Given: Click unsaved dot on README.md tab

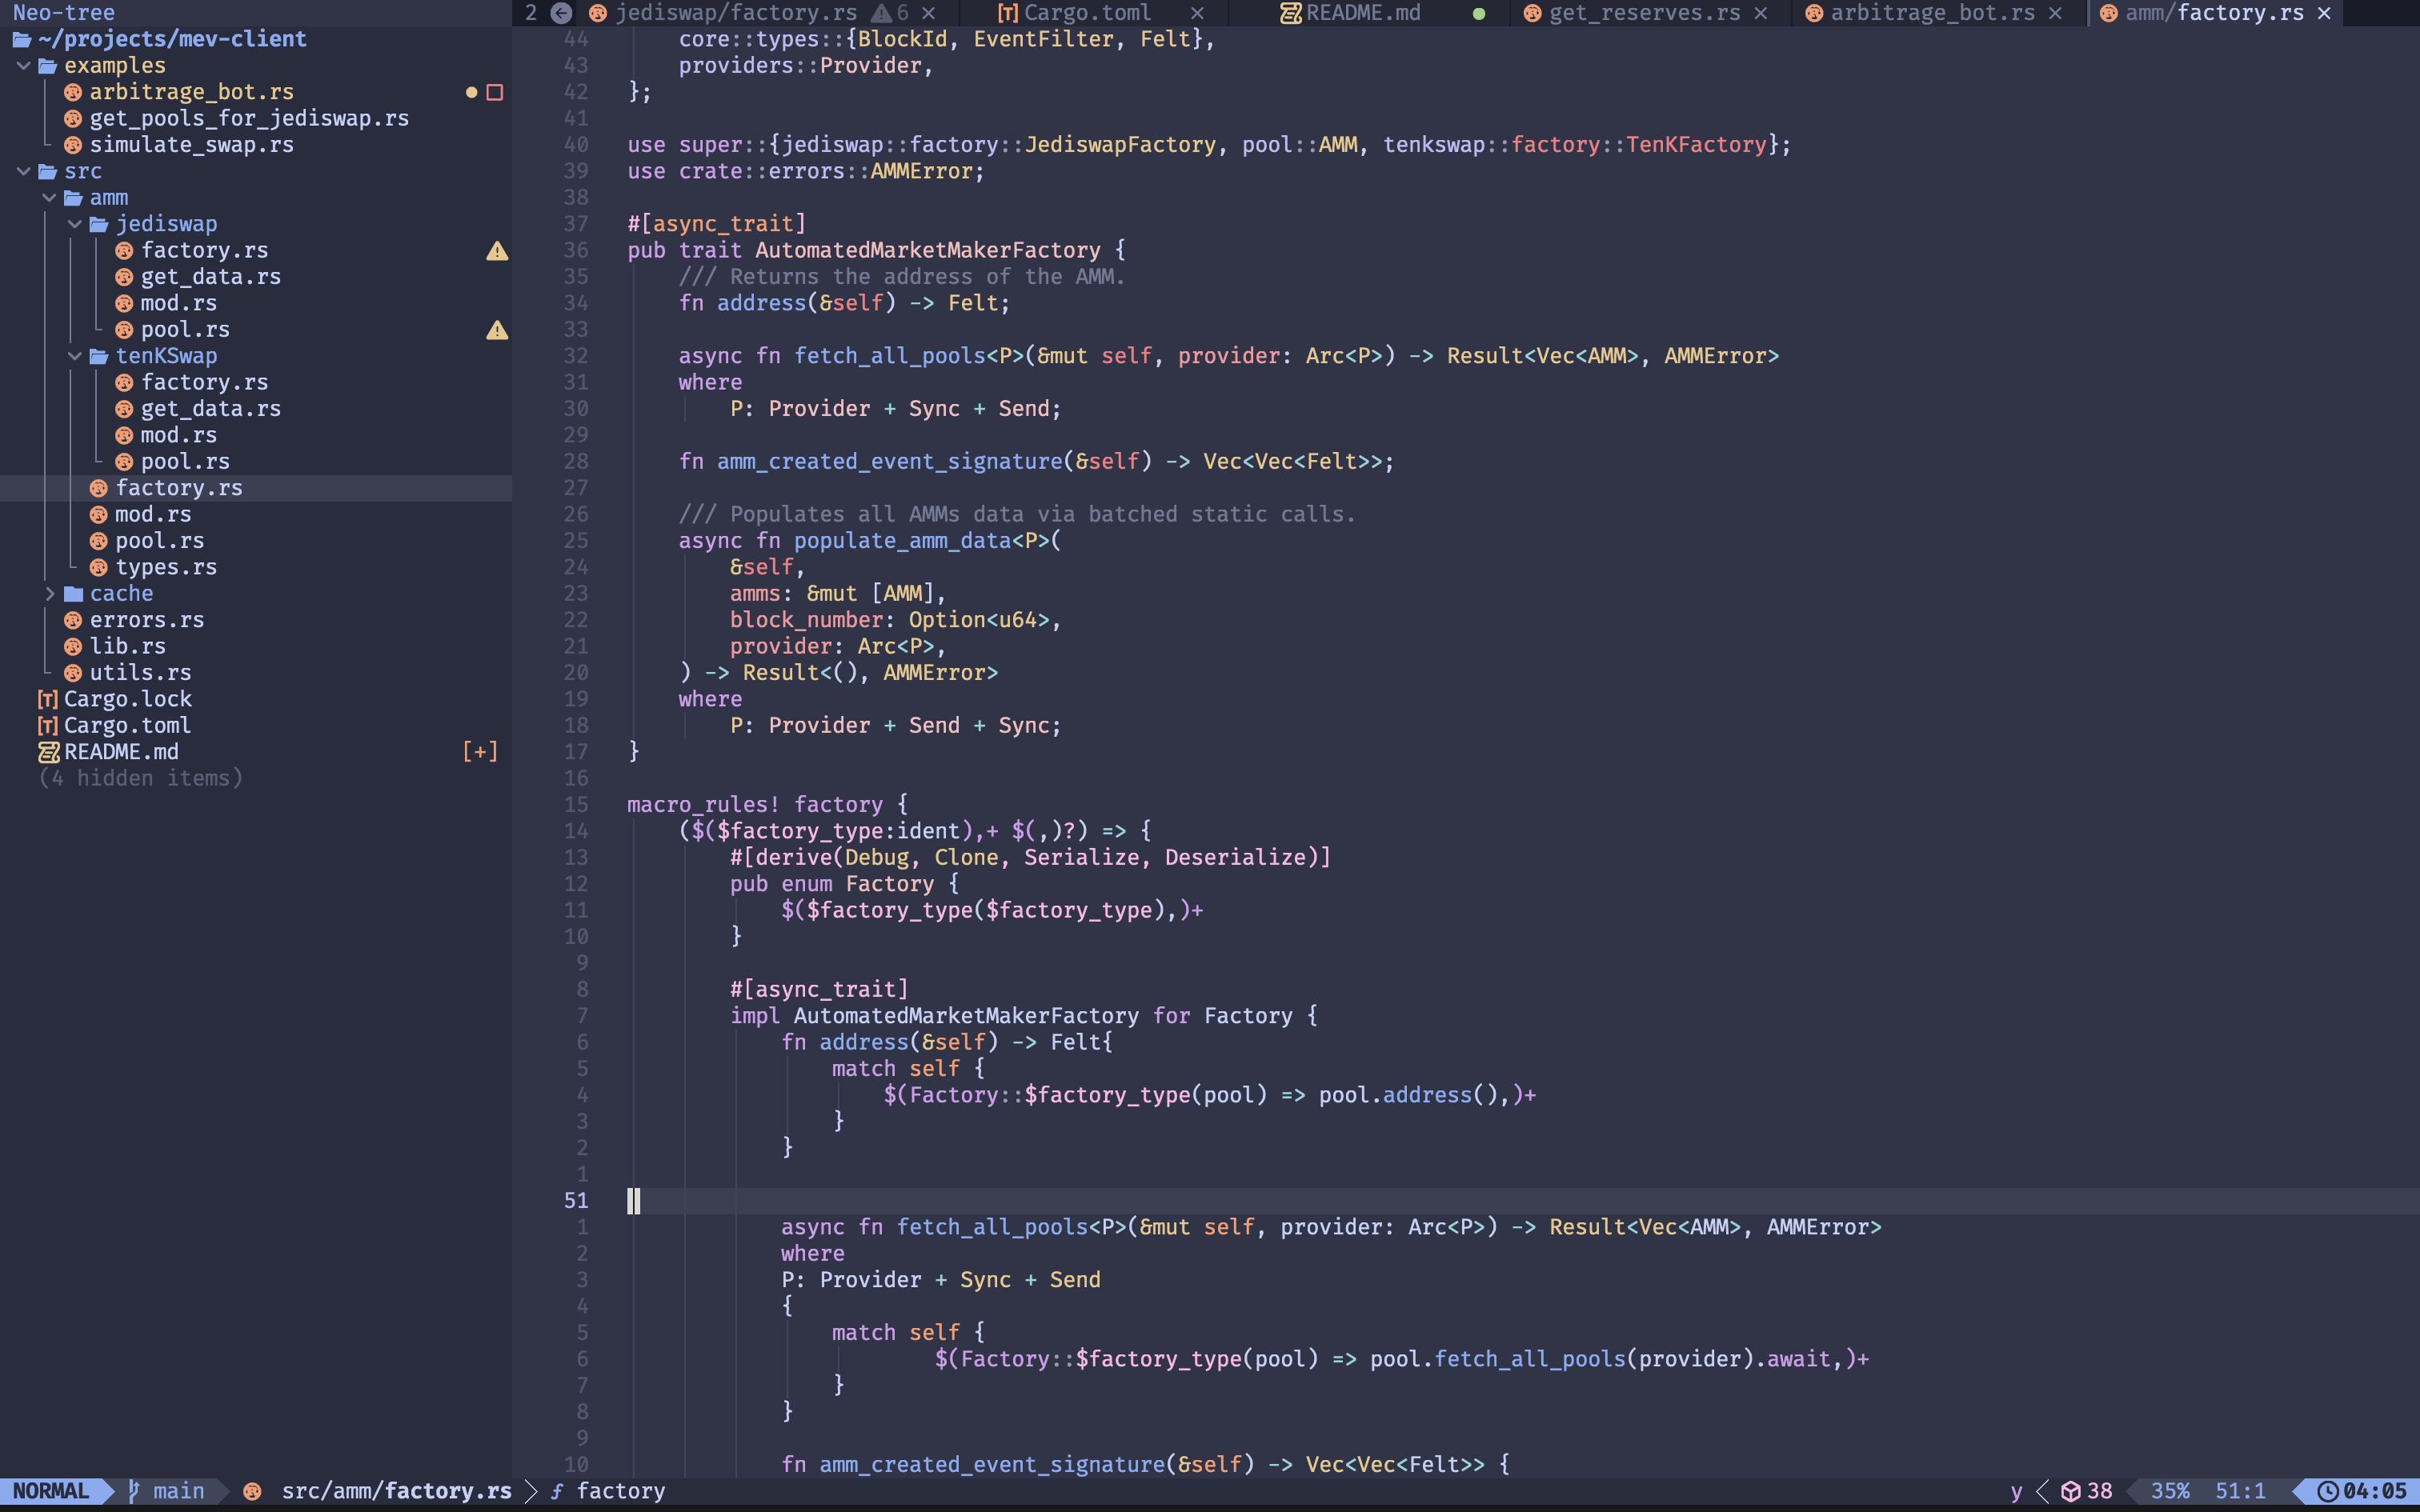Looking at the screenshot, I should coord(1479,13).
